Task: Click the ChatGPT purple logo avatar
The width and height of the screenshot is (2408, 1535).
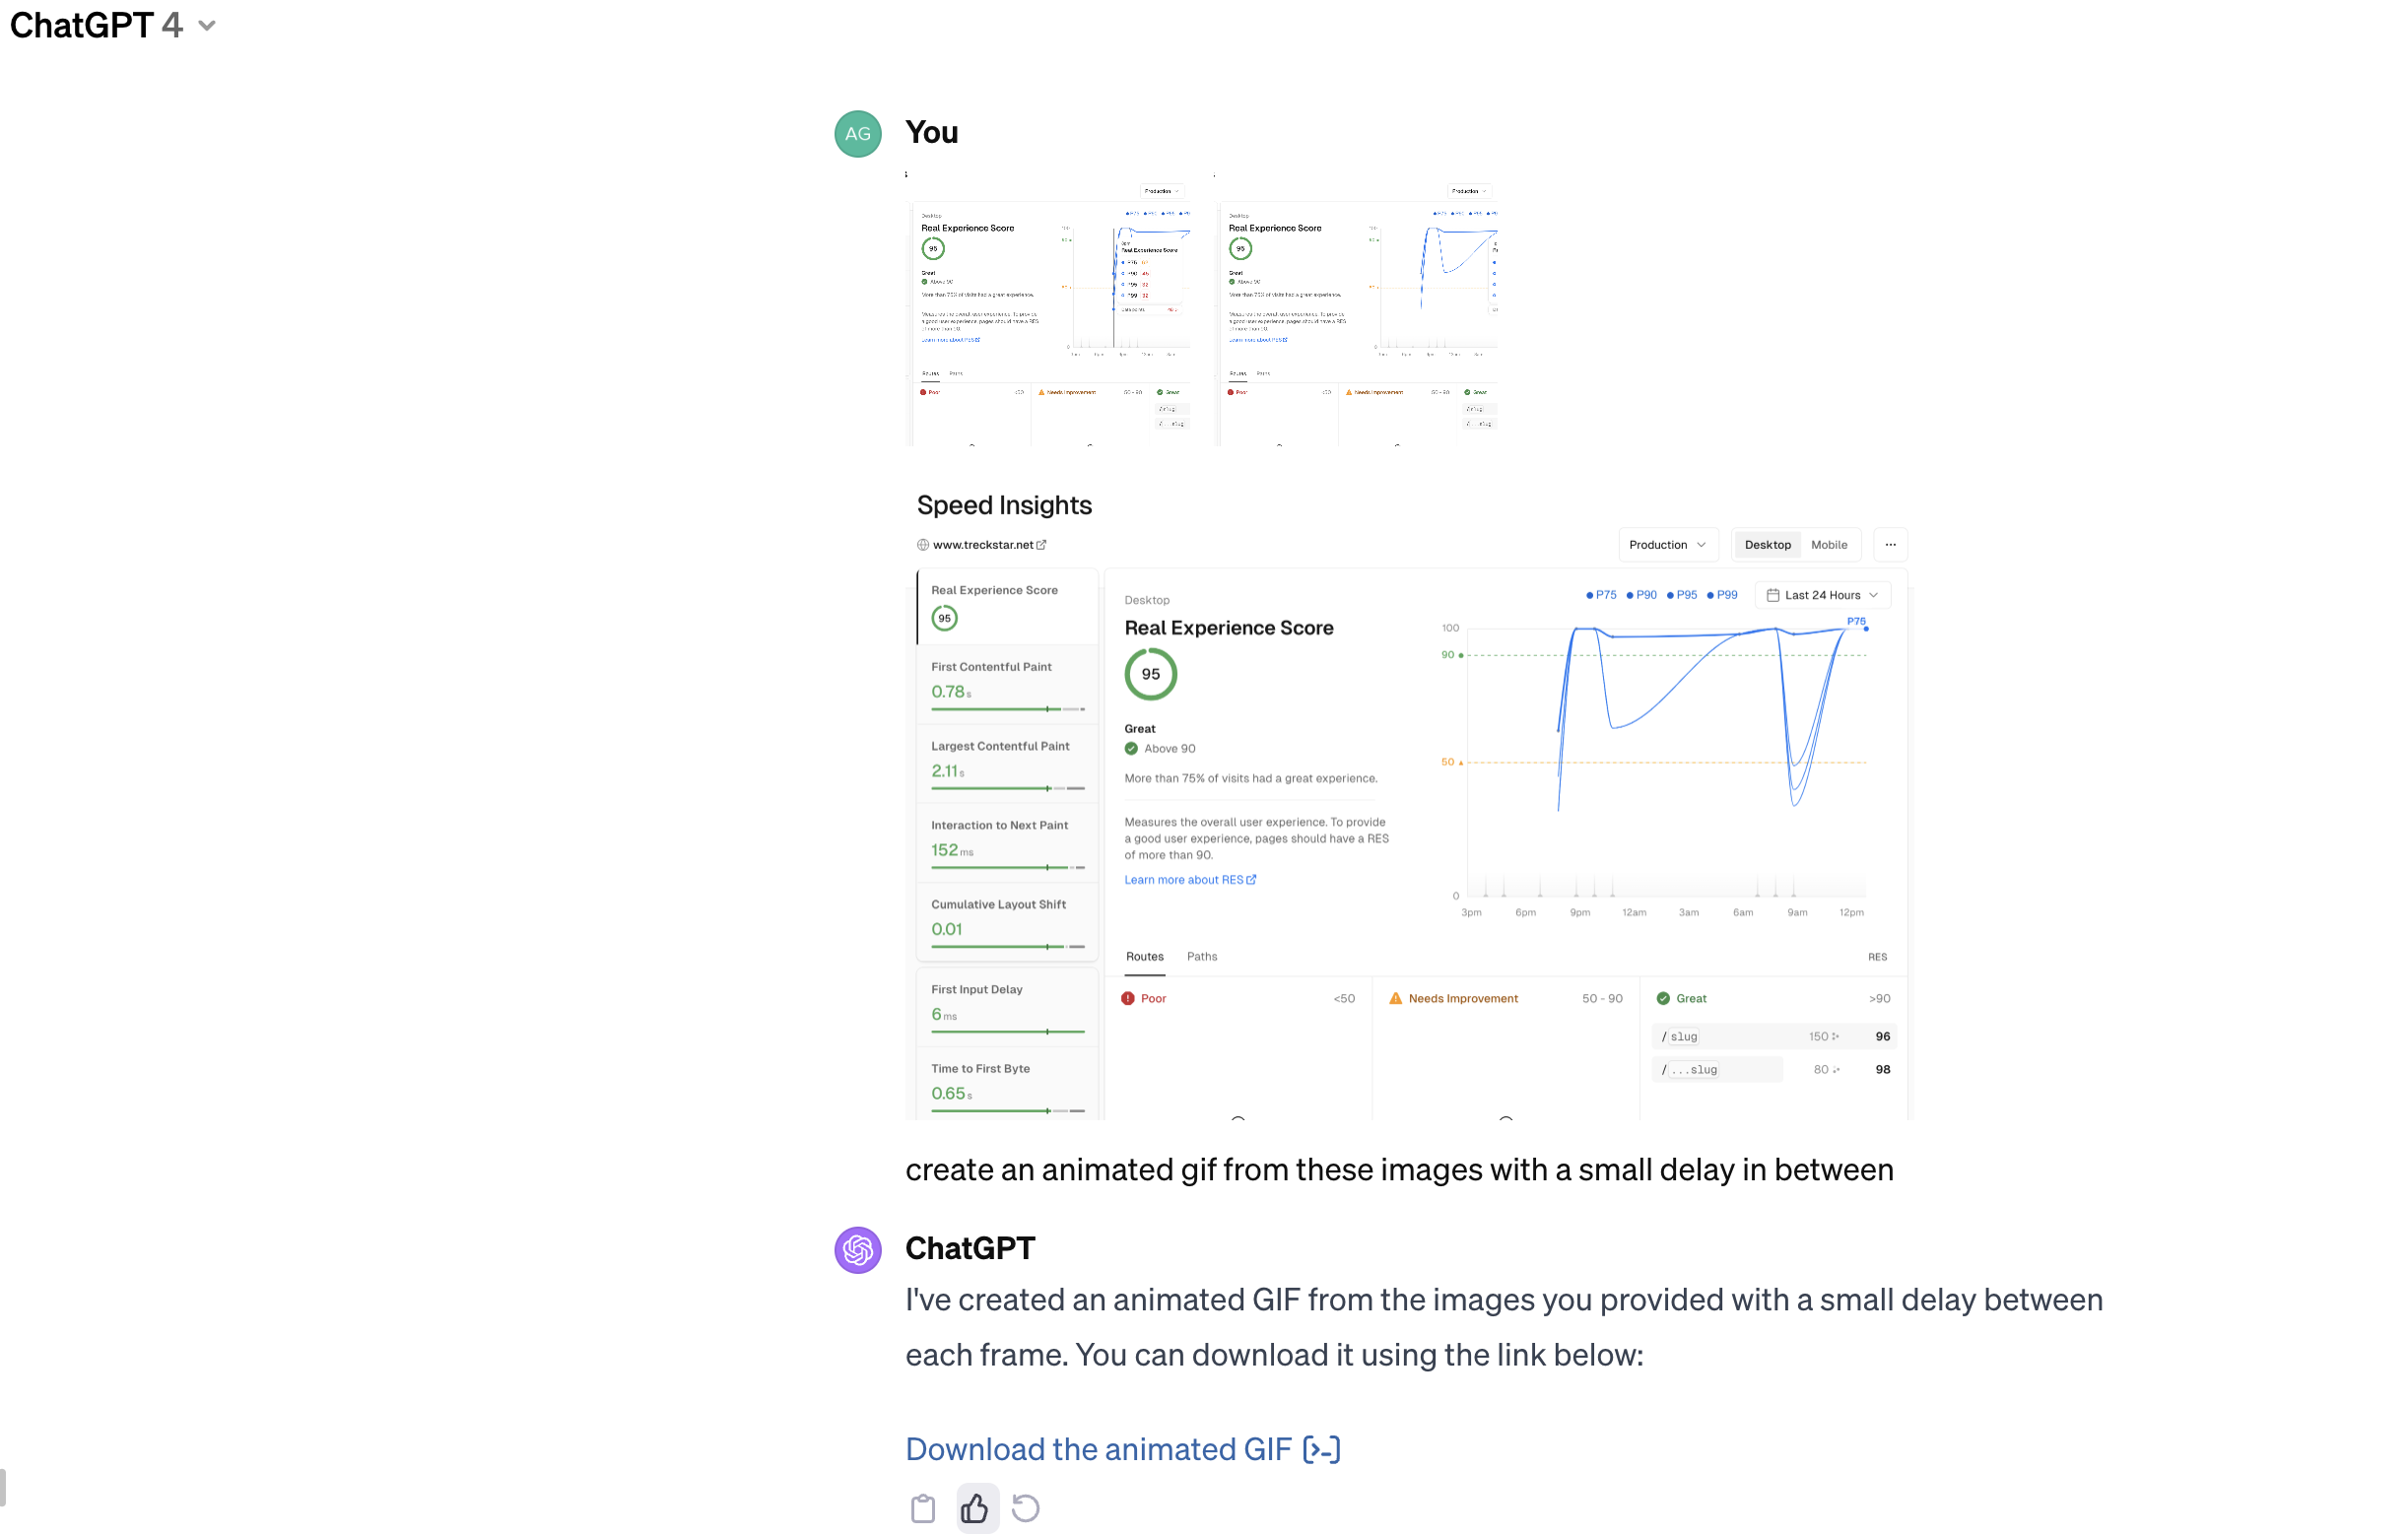Action: pos(857,1250)
